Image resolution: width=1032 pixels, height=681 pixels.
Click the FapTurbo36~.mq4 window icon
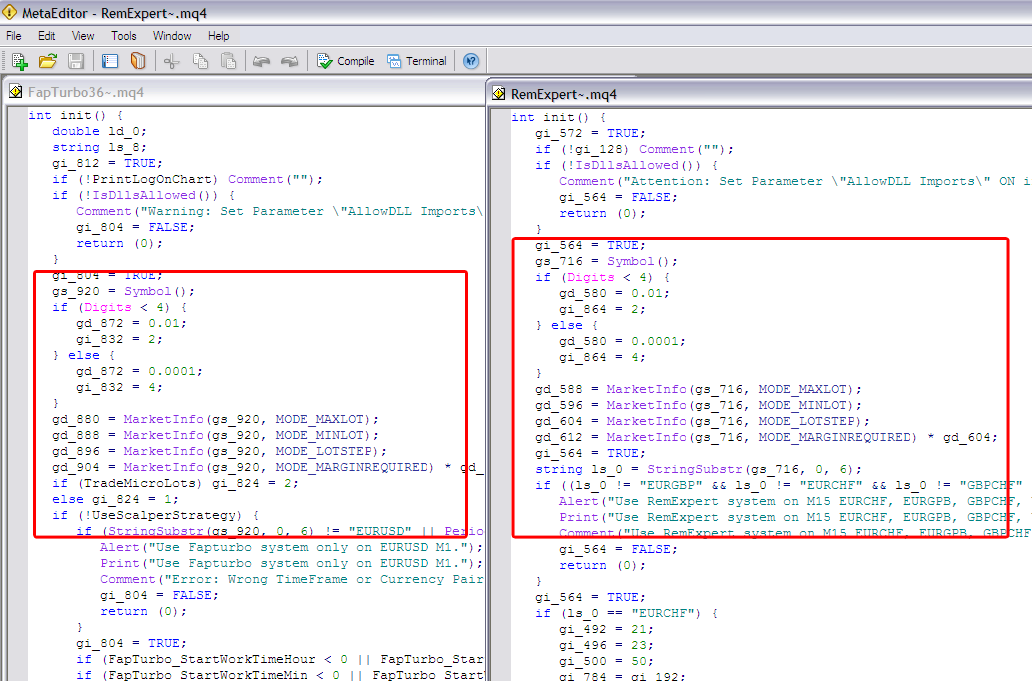coord(16,92)
